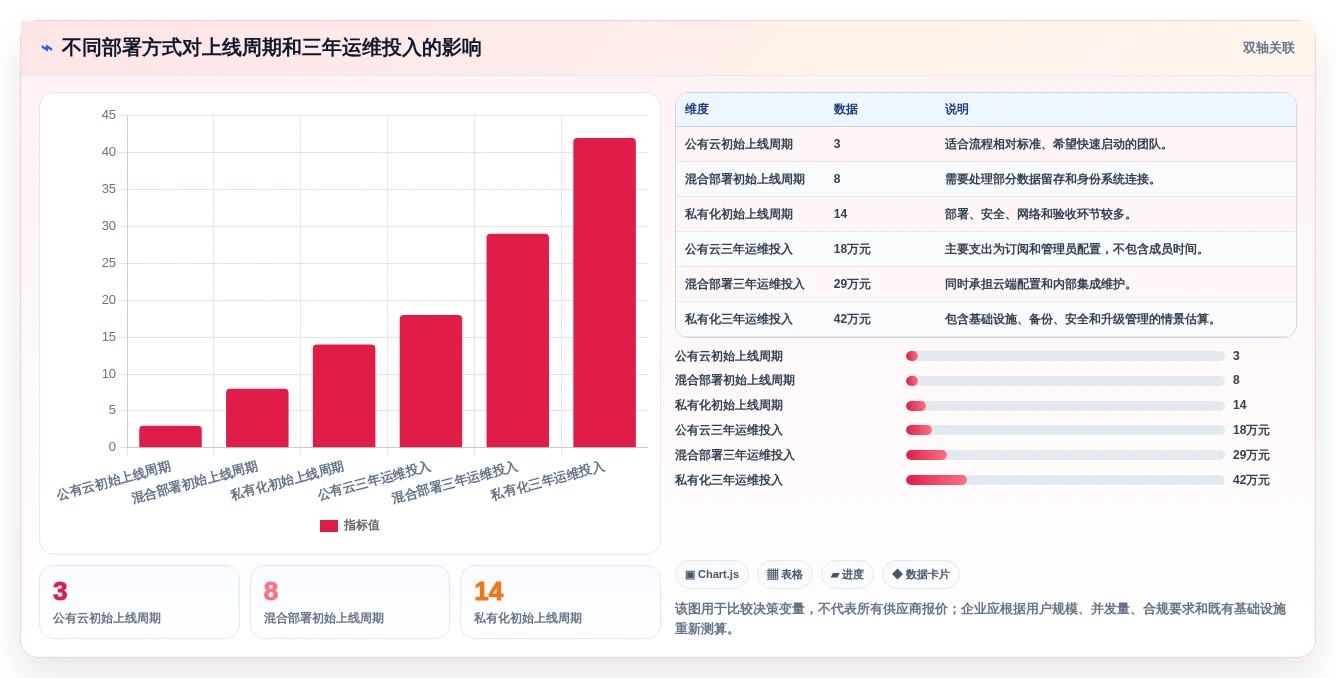Screen dimensions: 1336x678
Task: Select the 私有化三年运维投入 chart bar
Action: point(604,293)
